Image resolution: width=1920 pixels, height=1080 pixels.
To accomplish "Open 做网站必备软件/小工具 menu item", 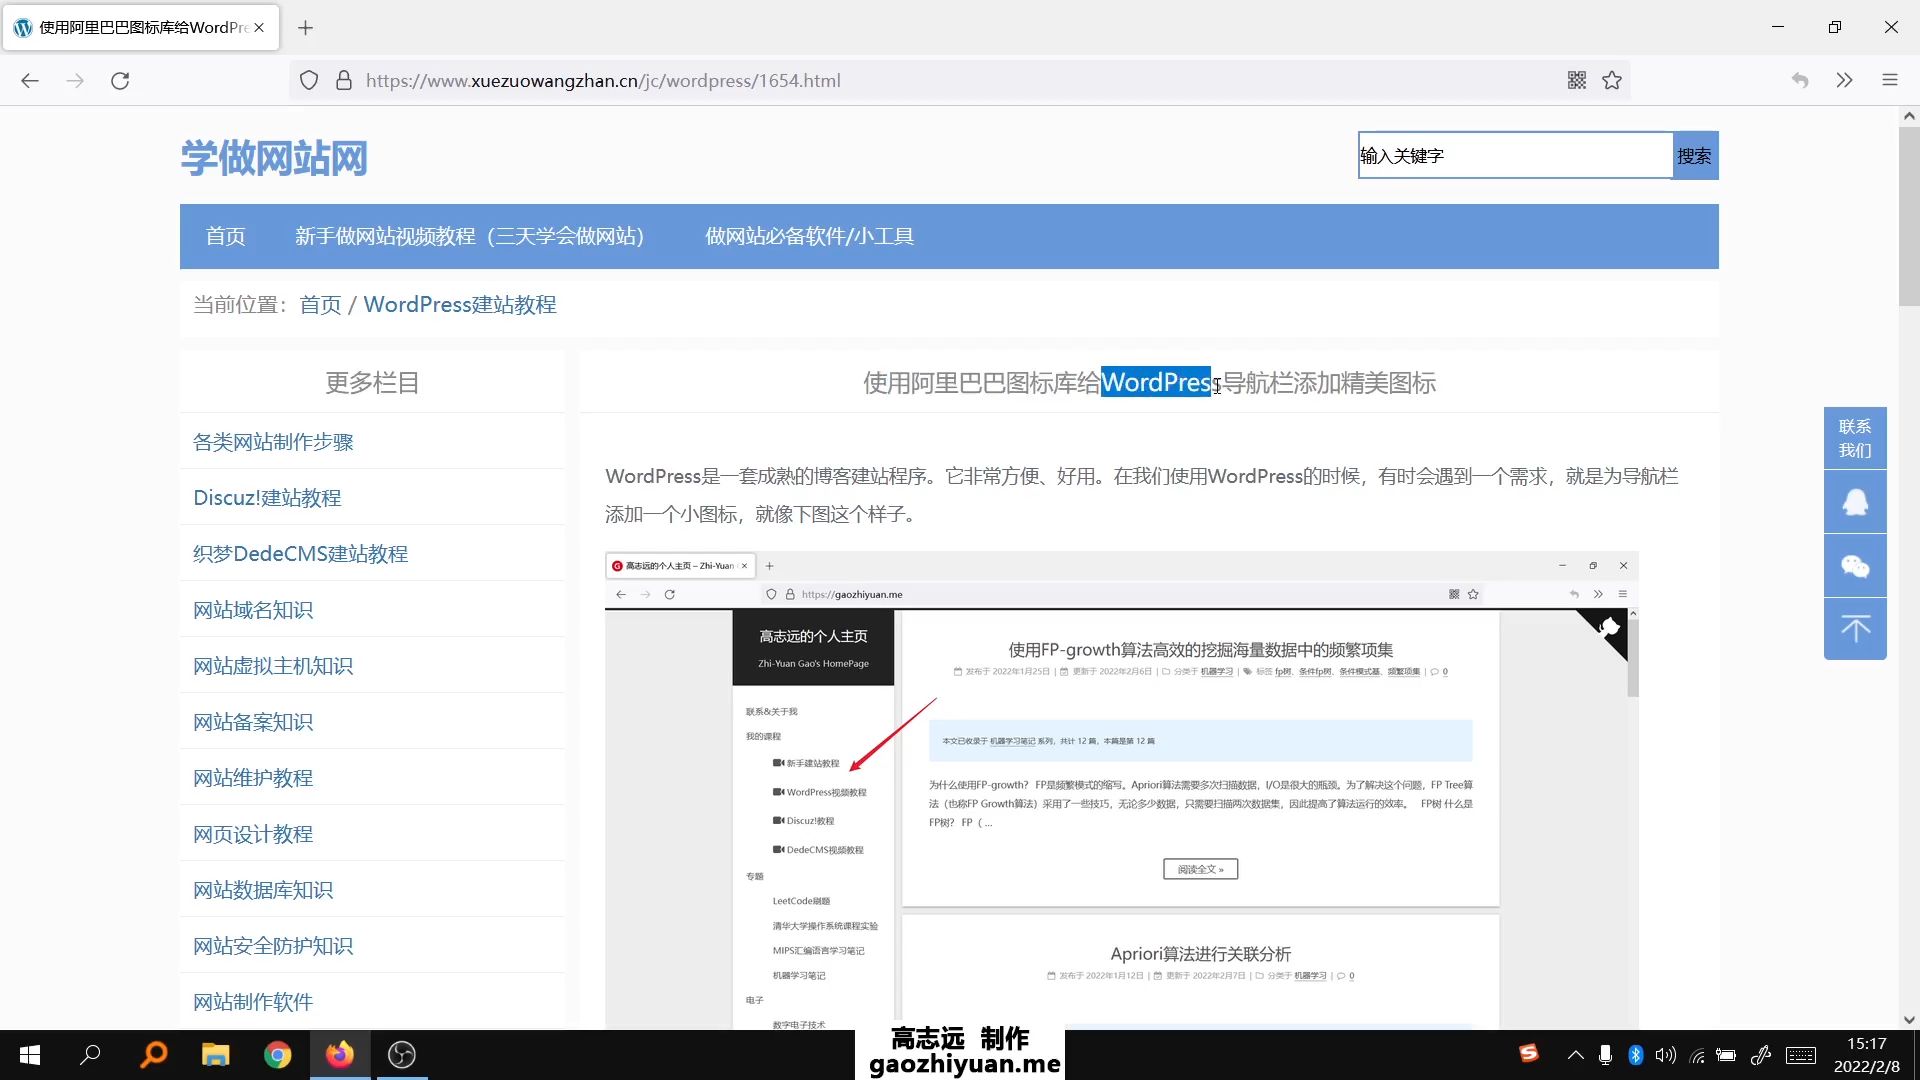I will [809, 237].
